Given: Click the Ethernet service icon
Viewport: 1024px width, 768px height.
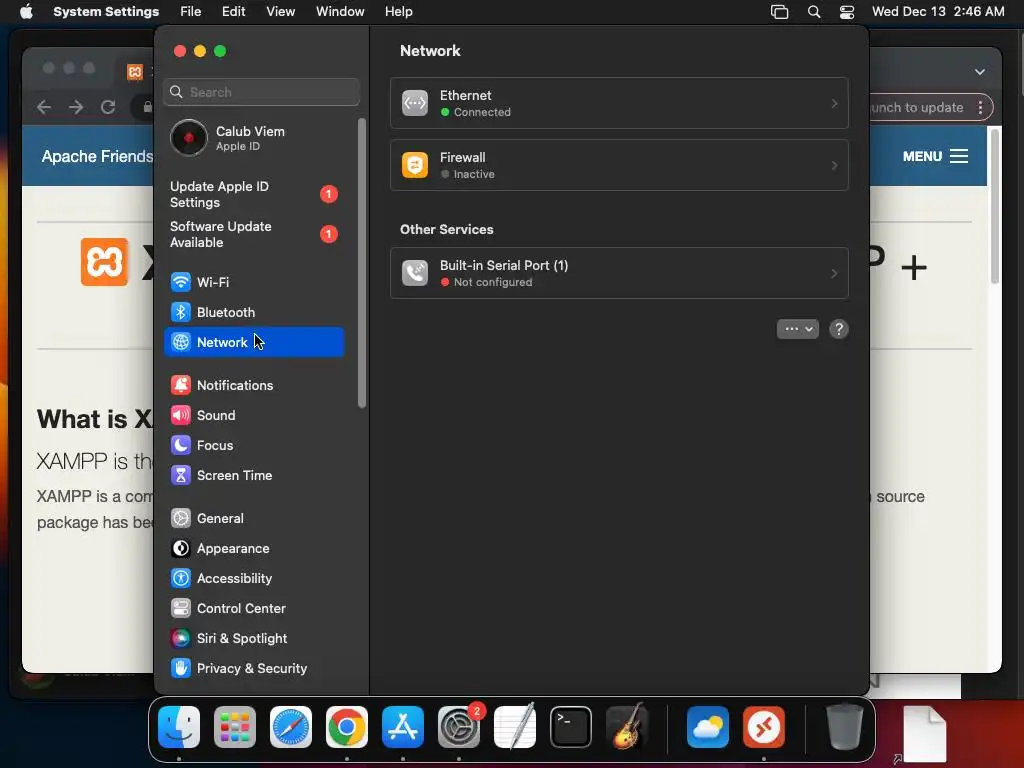Looking at the screenshot, I should [415, 103].
